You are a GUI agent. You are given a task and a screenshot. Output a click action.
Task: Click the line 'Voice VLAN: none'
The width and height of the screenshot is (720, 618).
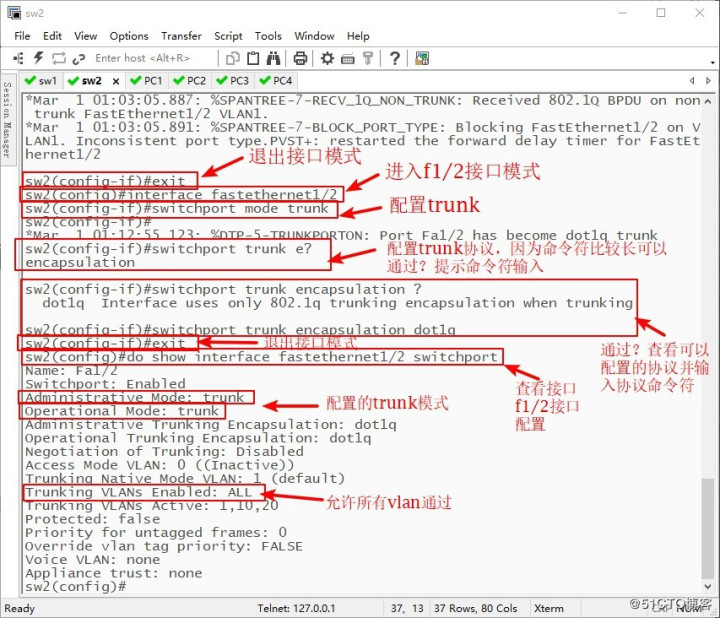pos(93,560)
